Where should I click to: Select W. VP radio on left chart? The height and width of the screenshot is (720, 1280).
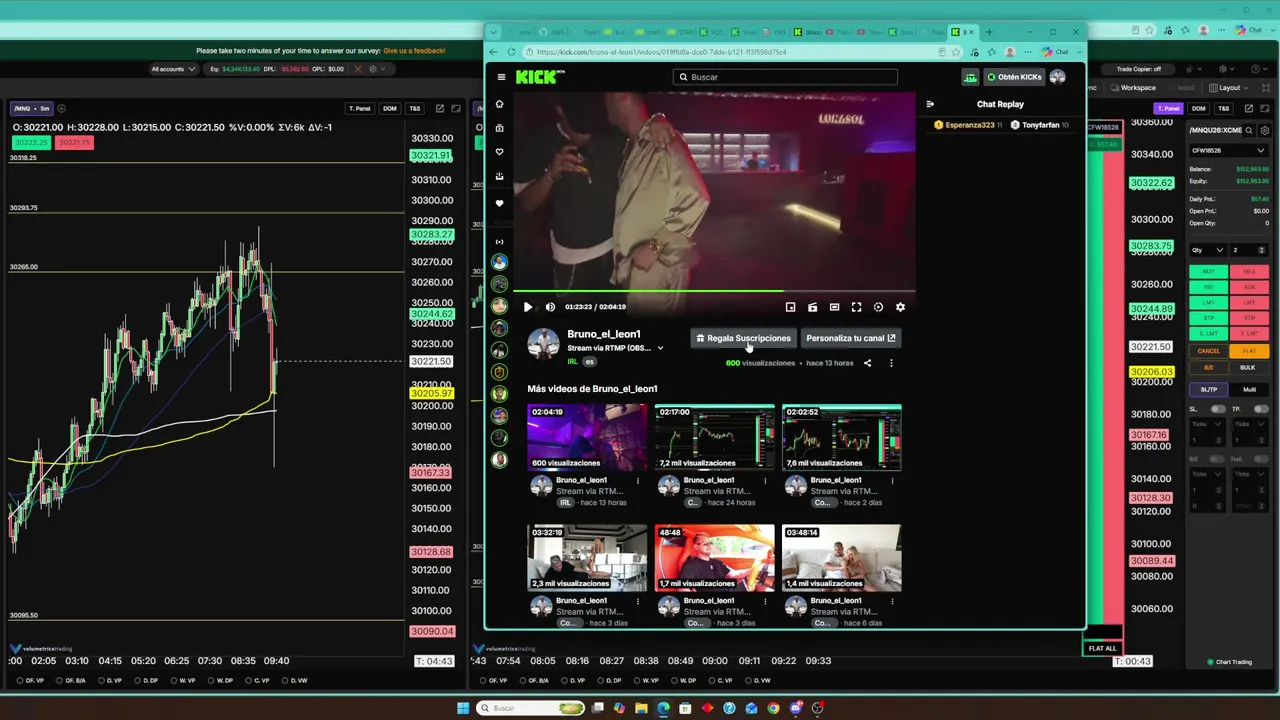coord(173,681)
